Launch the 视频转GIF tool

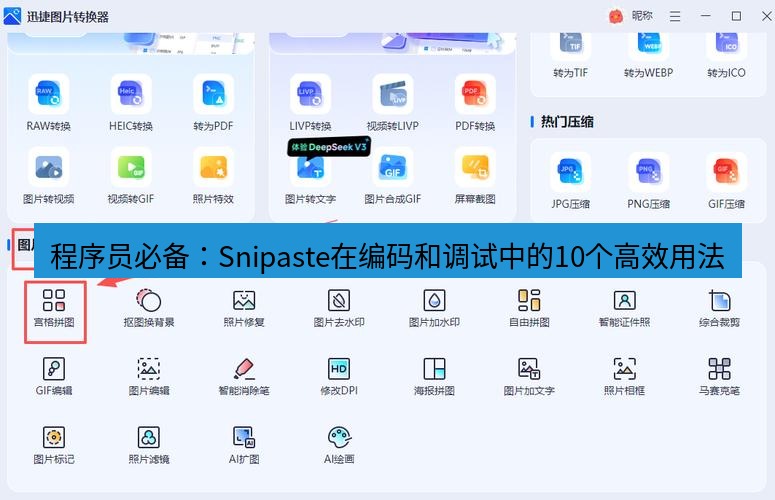click(131, 176)
